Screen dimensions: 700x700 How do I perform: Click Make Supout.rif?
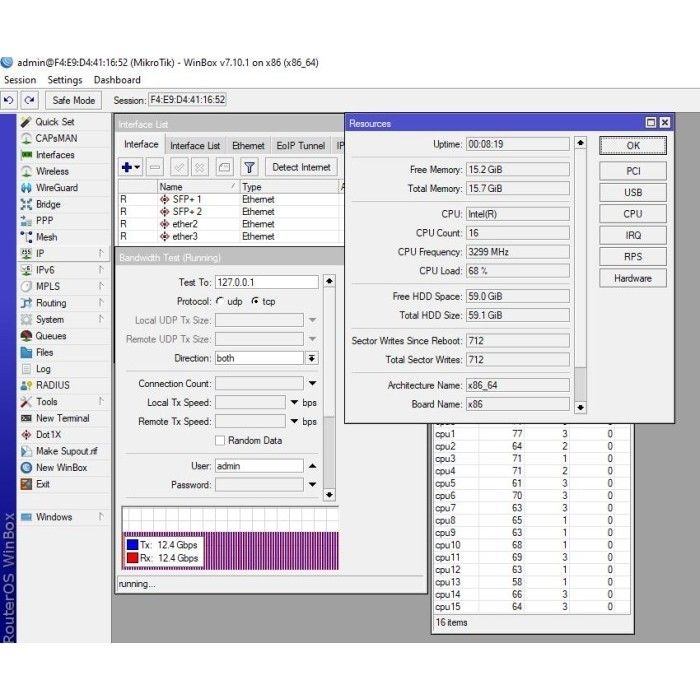point(66,451)
